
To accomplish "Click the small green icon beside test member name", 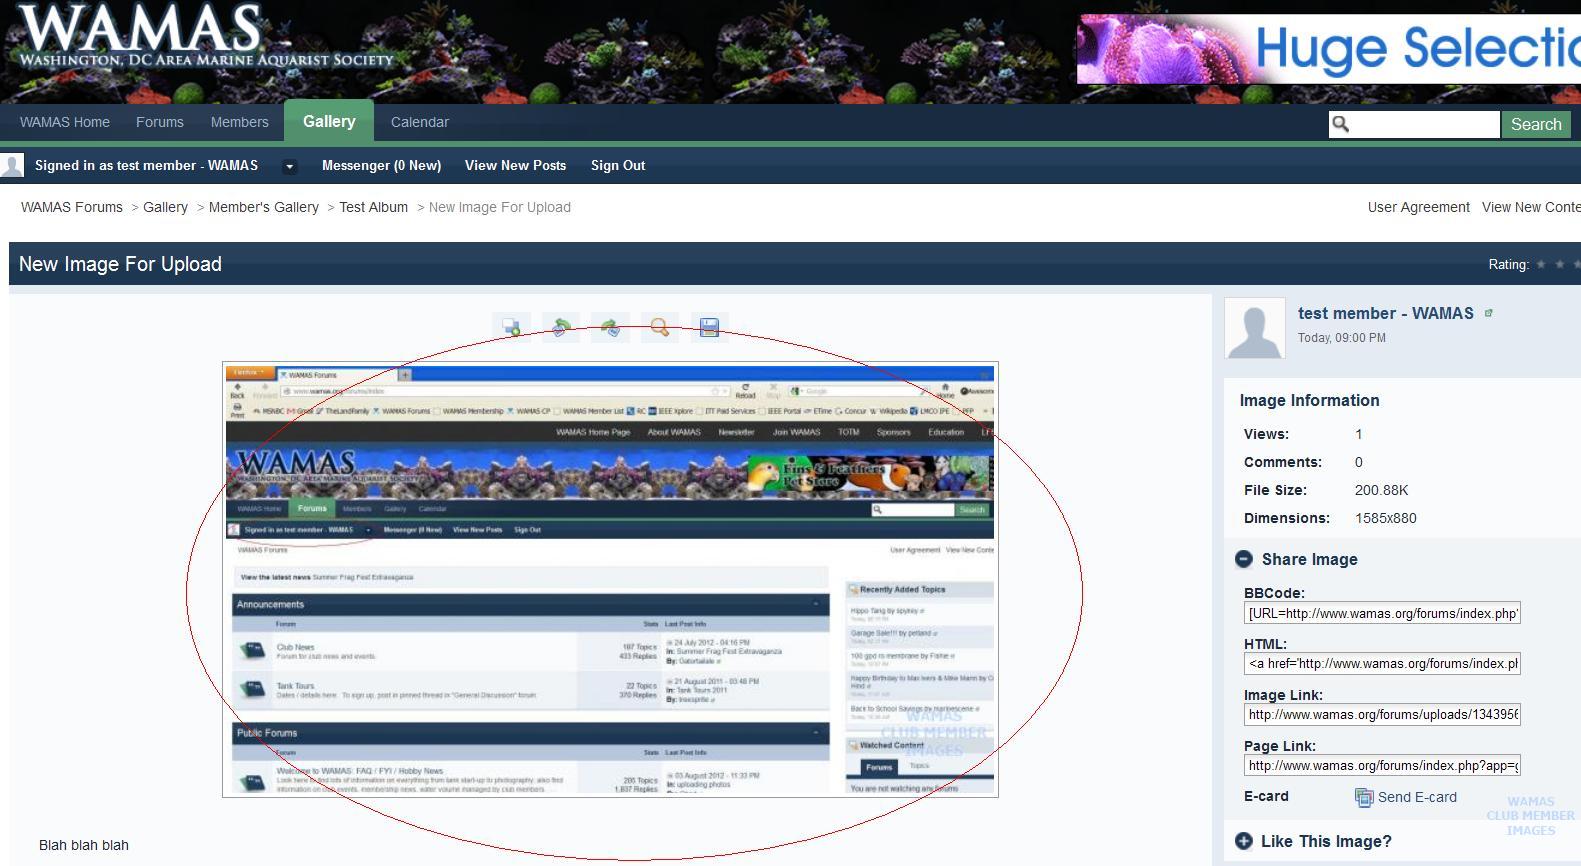I will [1488, 313].
